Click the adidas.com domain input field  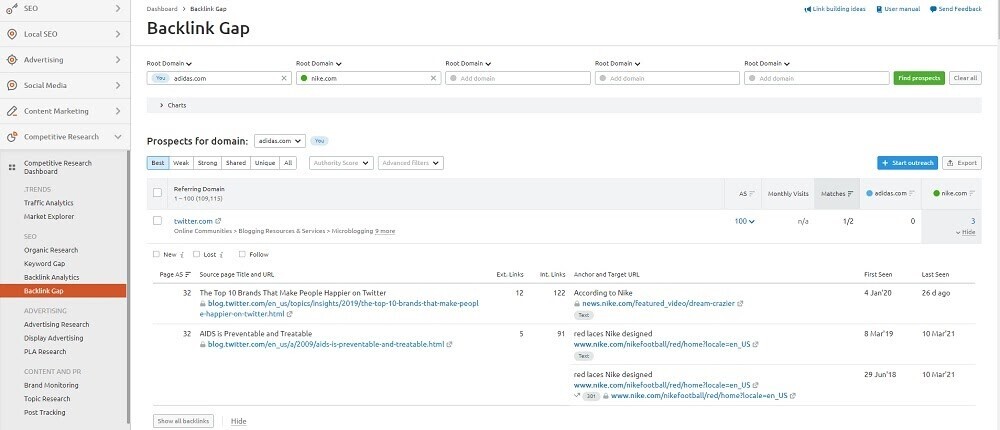[x=219, y=78]
